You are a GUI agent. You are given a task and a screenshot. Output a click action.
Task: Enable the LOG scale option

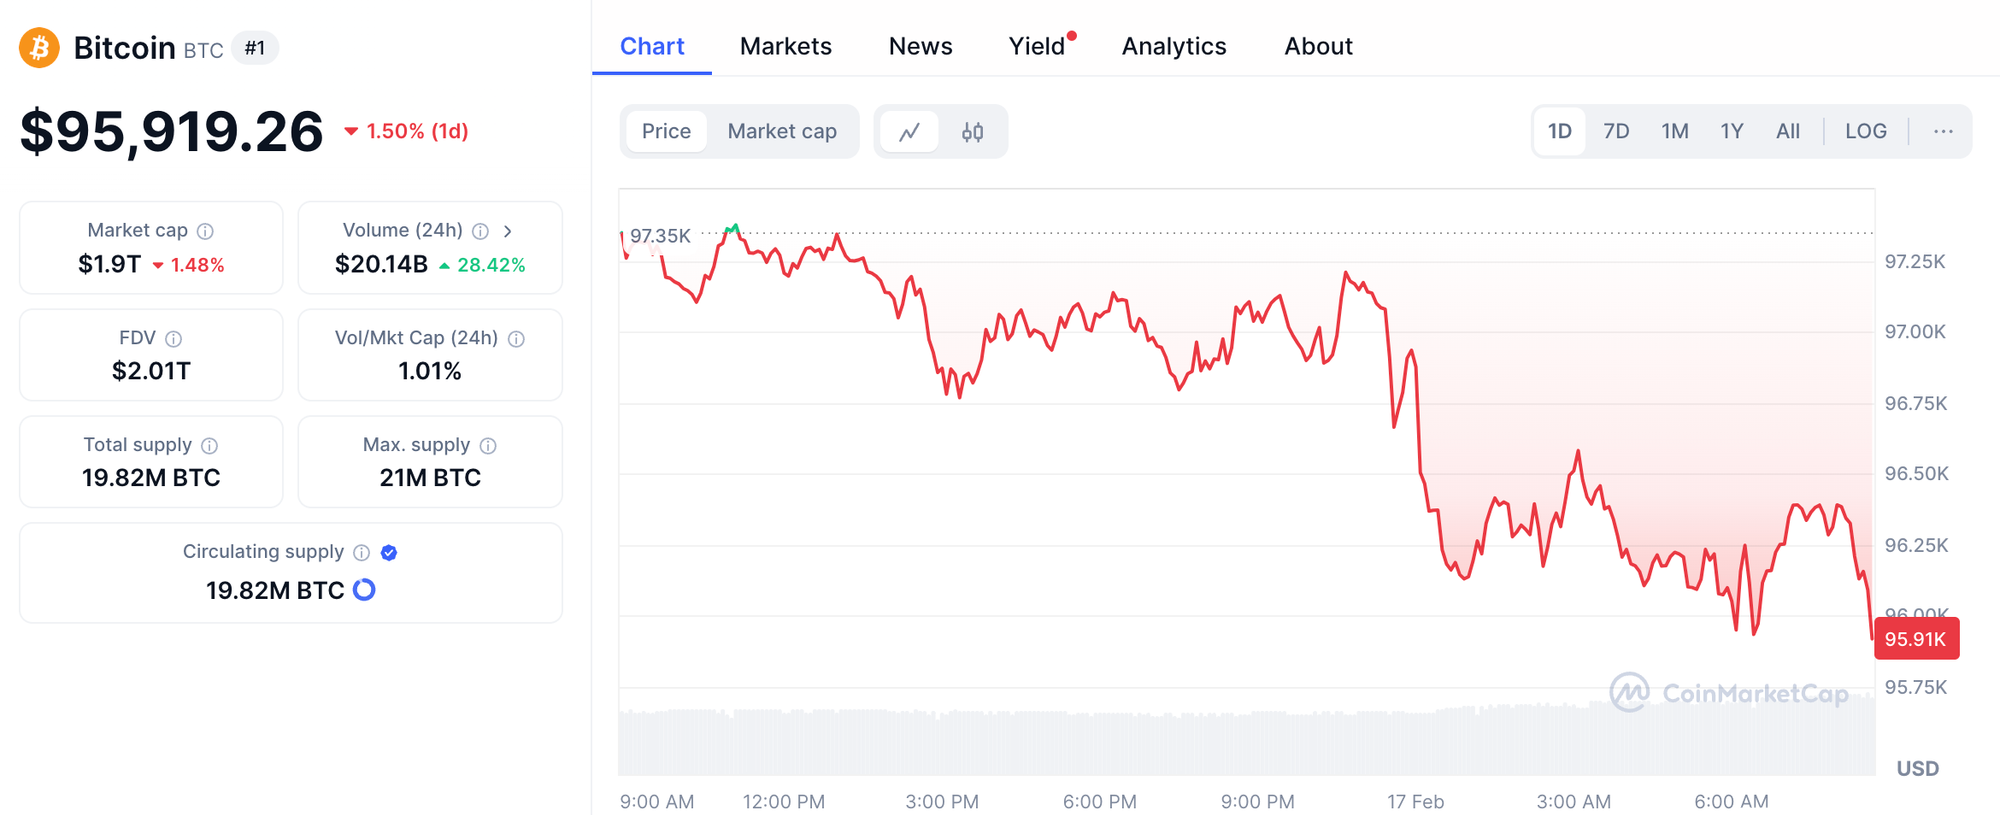pyautogui.click(x=1865, y=132)
